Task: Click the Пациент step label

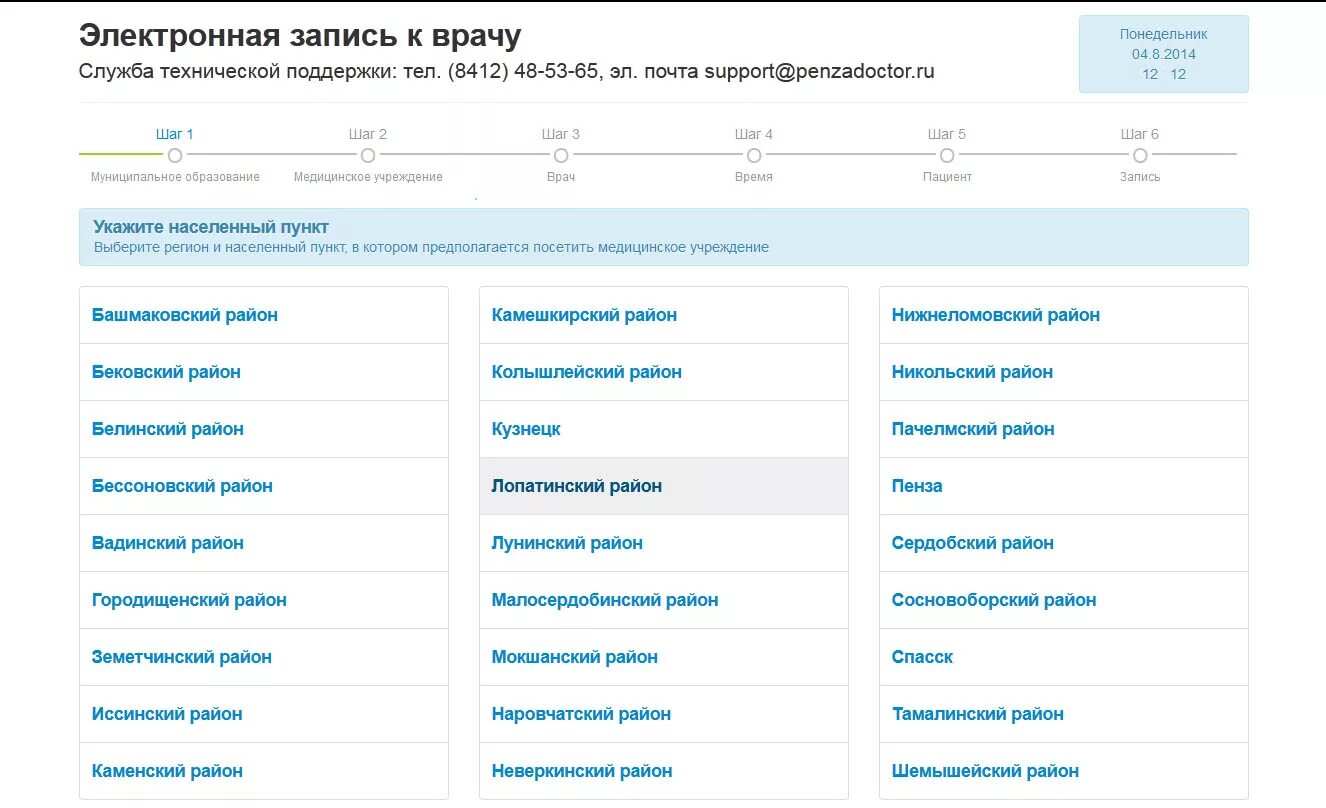Action: [x=947, y=177]
